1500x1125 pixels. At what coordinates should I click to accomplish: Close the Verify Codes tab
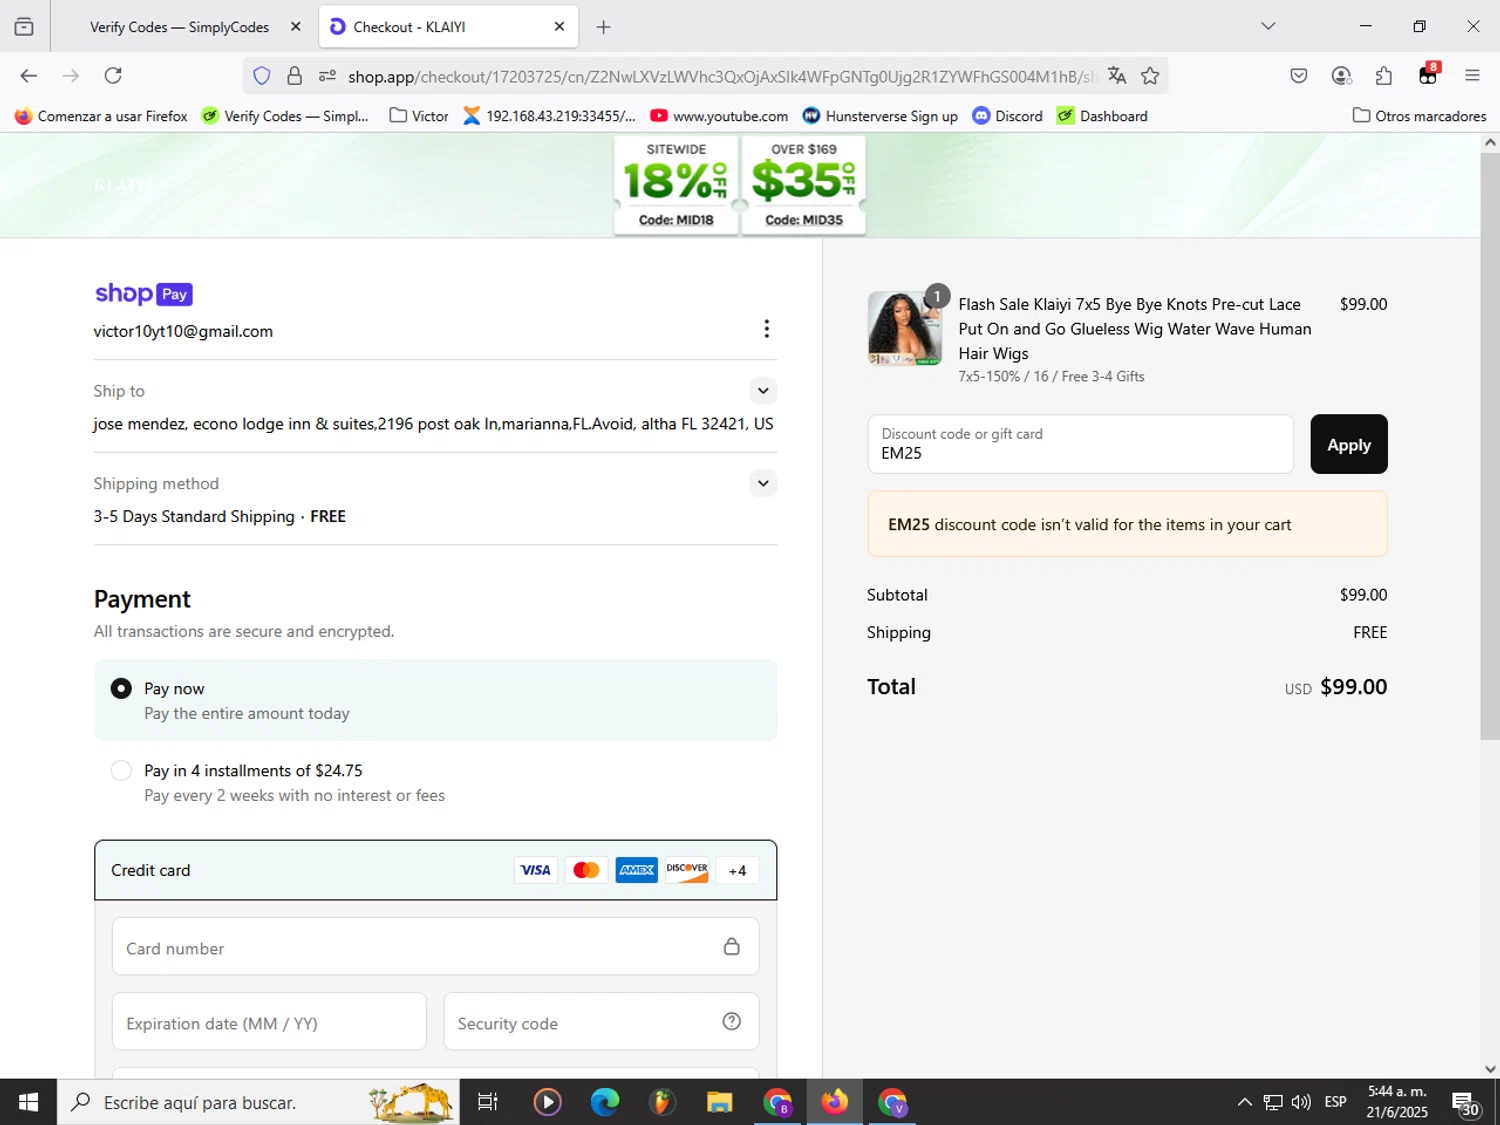[295, 27]
